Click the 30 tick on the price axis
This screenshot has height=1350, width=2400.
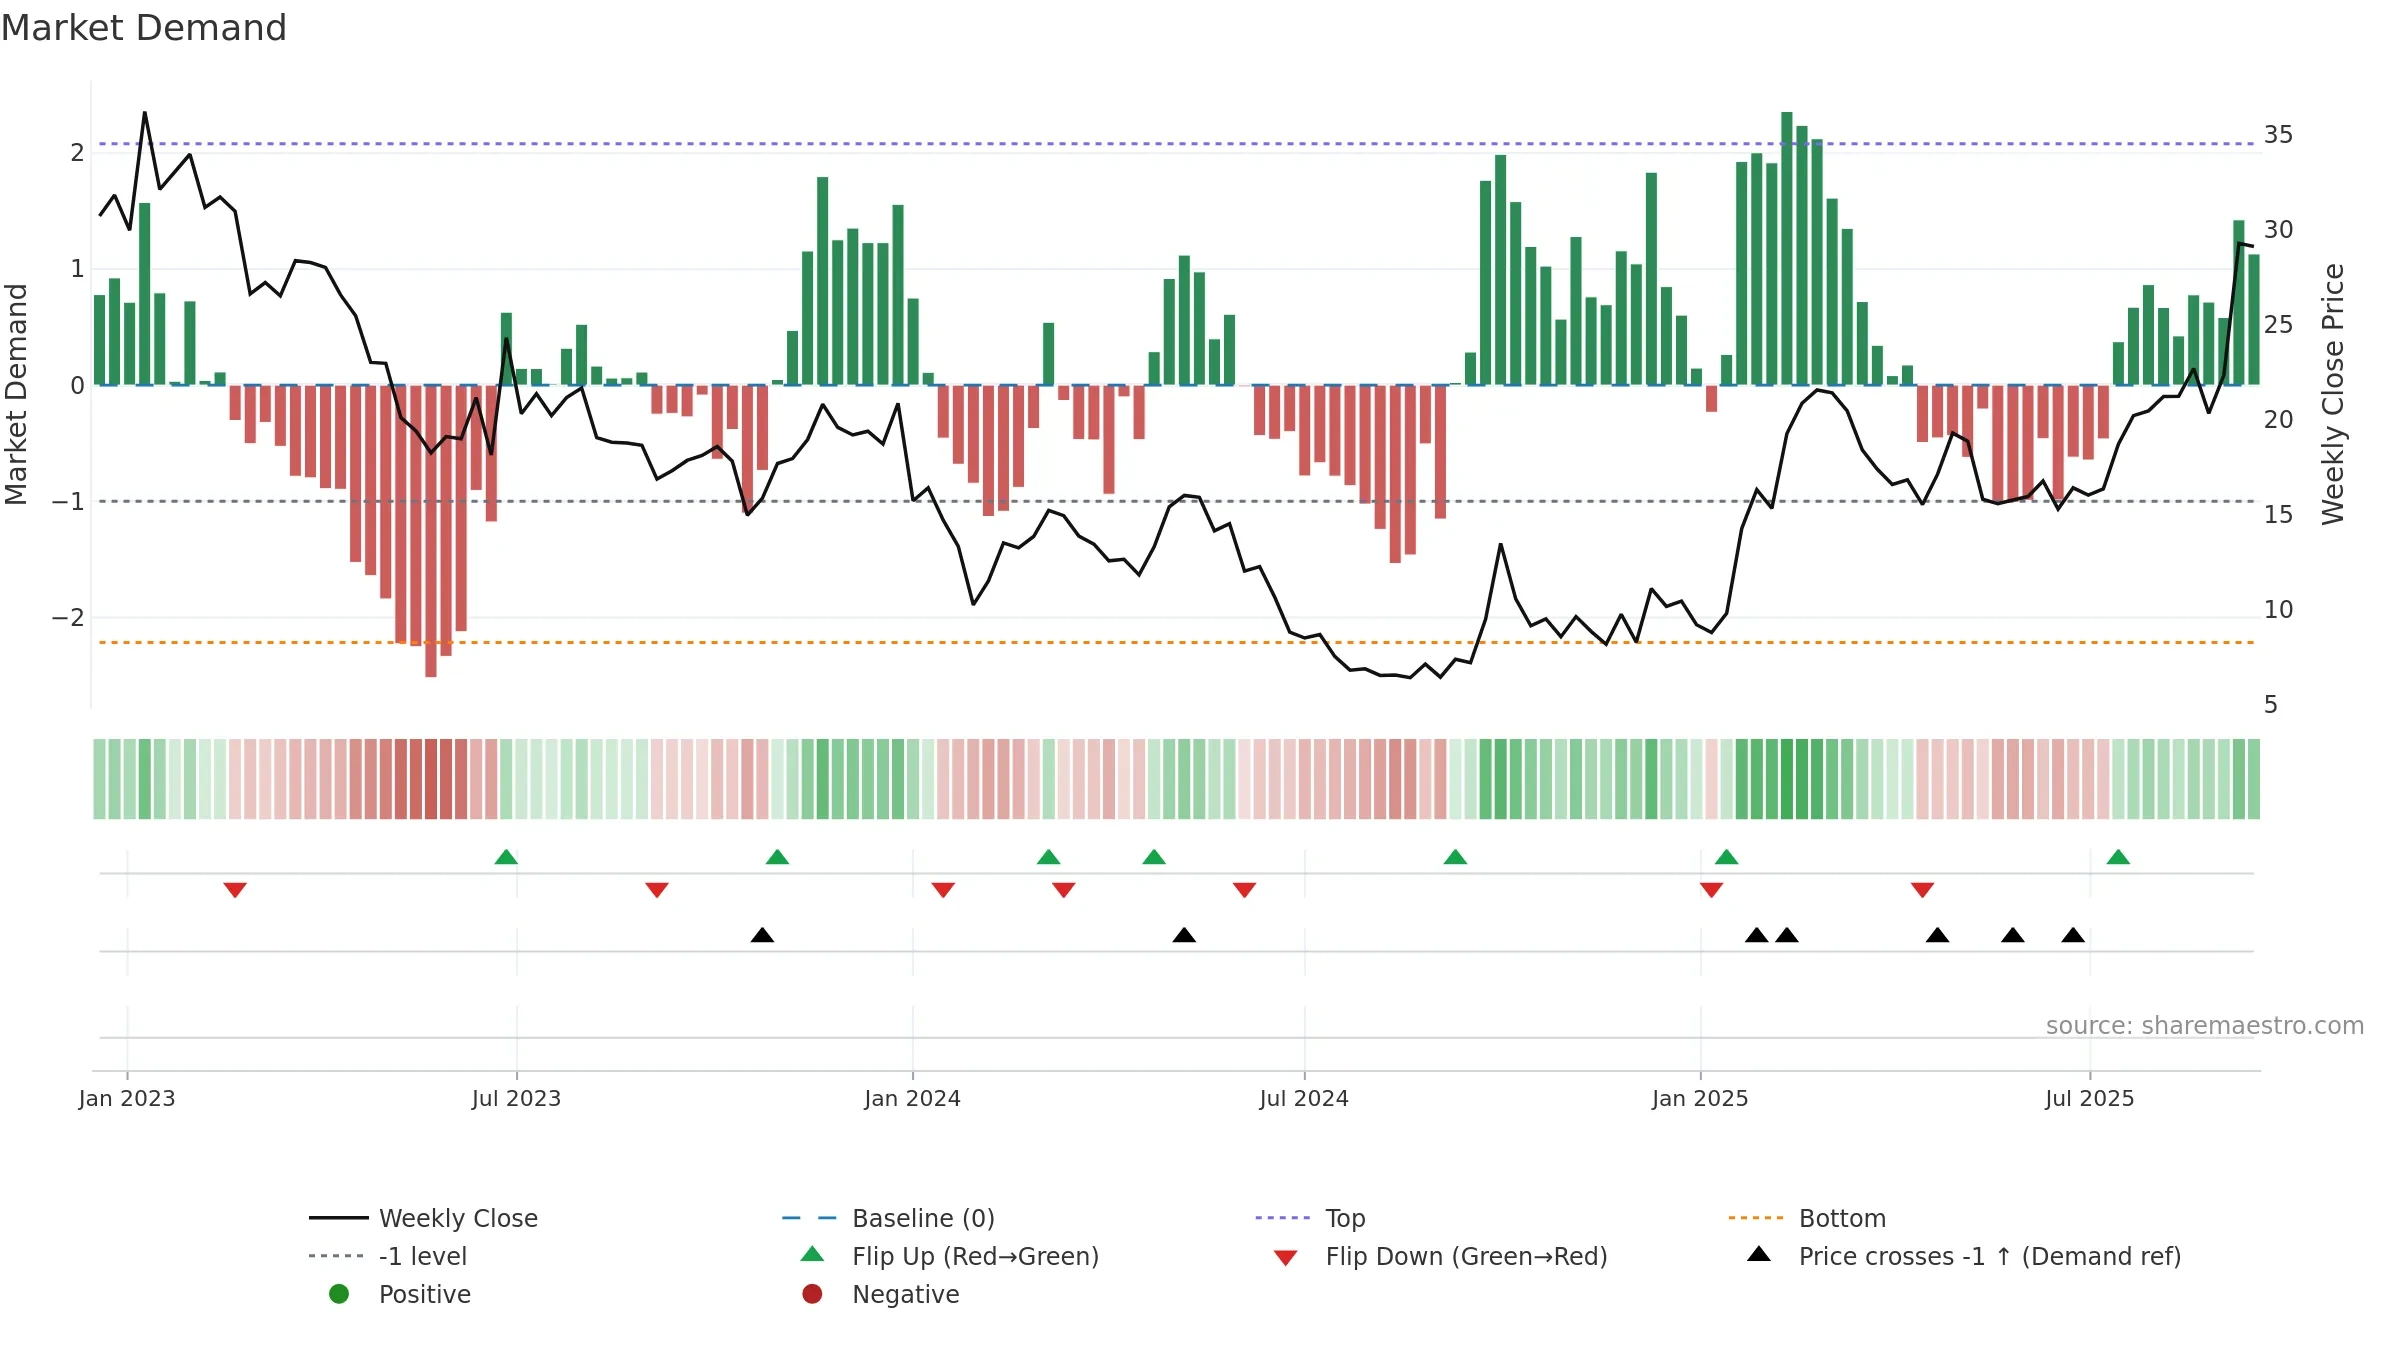point(2279,230)
